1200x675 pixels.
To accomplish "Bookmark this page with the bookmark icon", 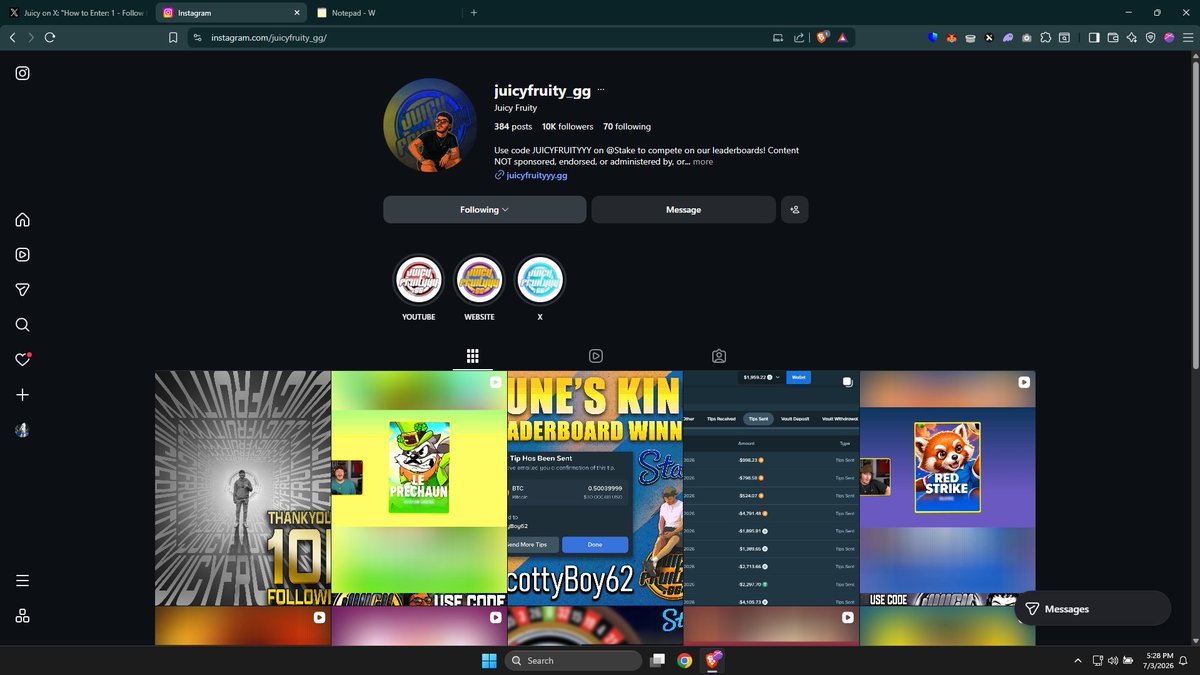I will tap(173, 37).
